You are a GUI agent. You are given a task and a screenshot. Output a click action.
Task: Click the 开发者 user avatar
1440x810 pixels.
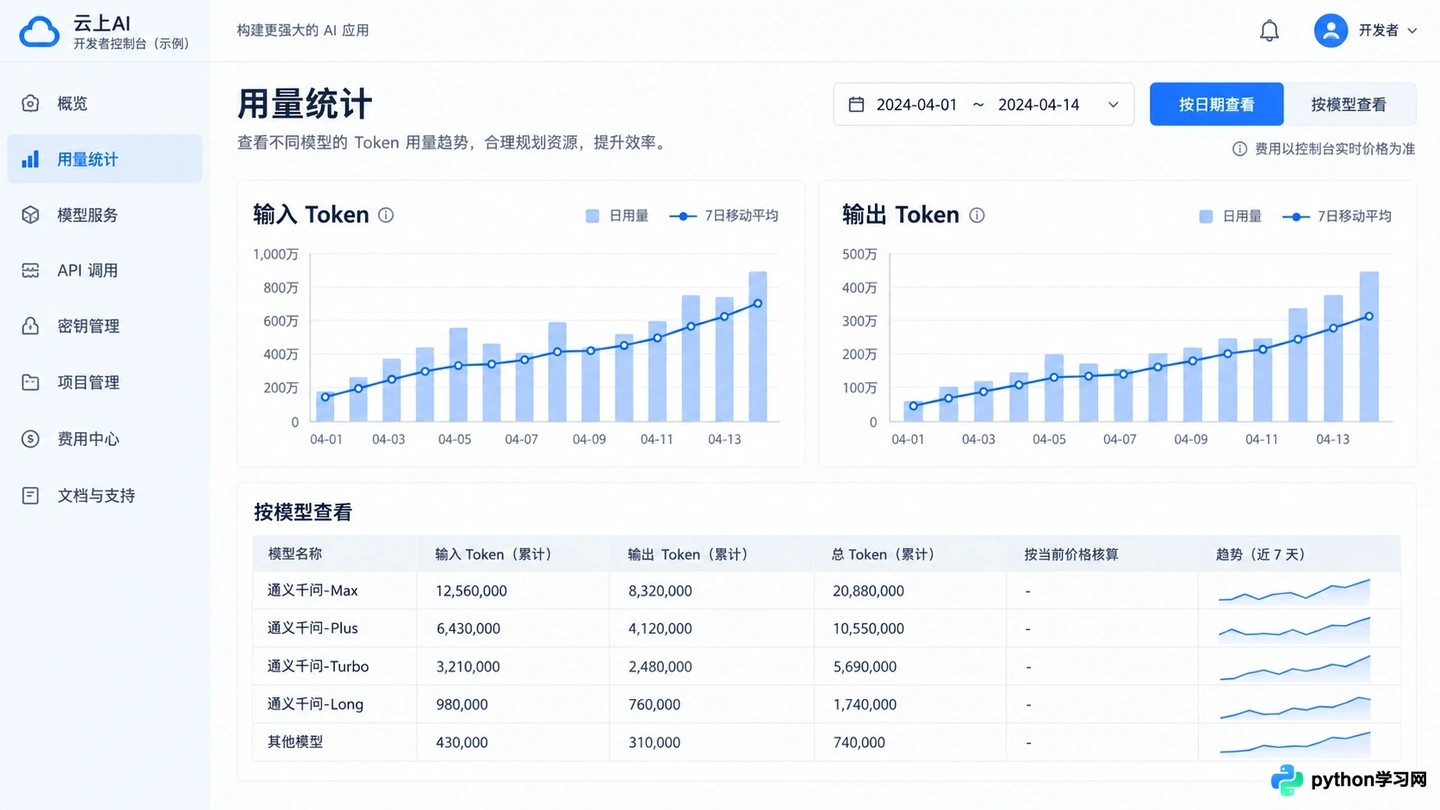coord(1330,30)
